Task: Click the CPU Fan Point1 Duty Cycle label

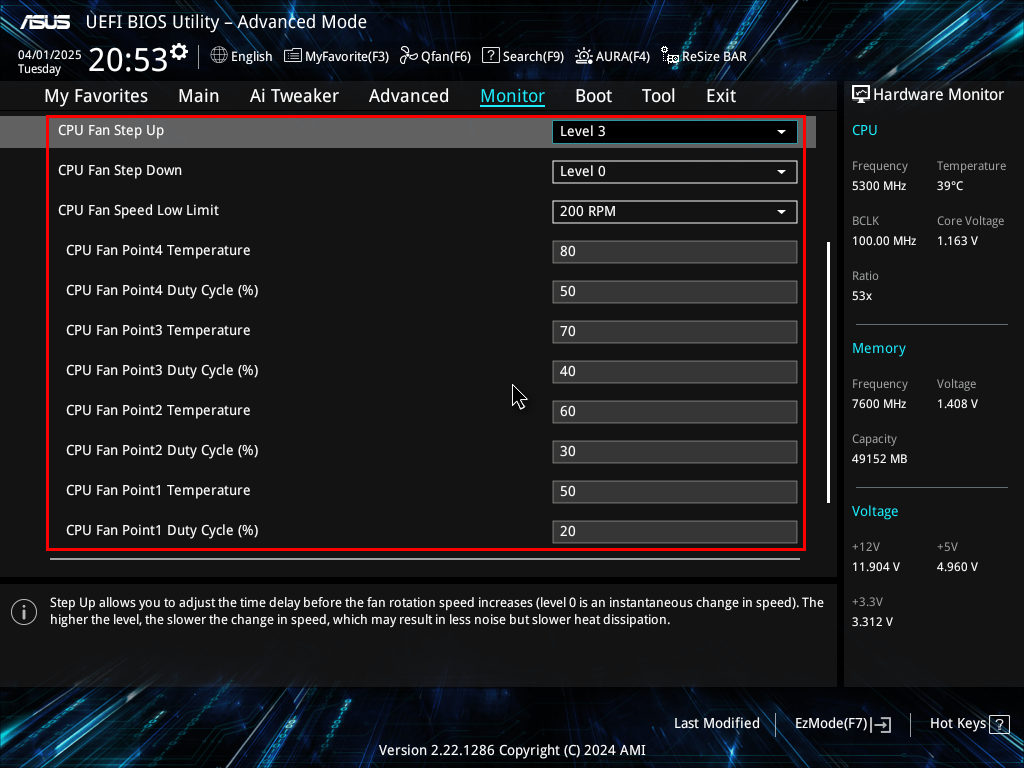Action: (x=162, y=530)
